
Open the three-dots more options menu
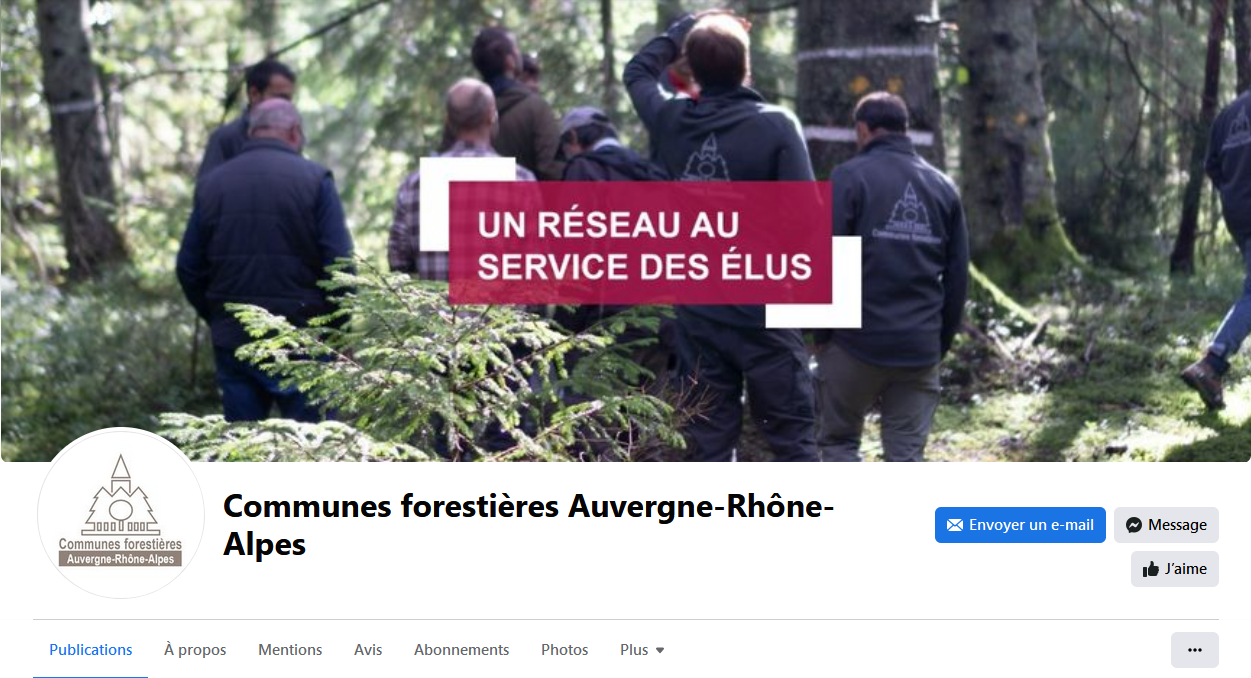click(x=1194, y=650)
